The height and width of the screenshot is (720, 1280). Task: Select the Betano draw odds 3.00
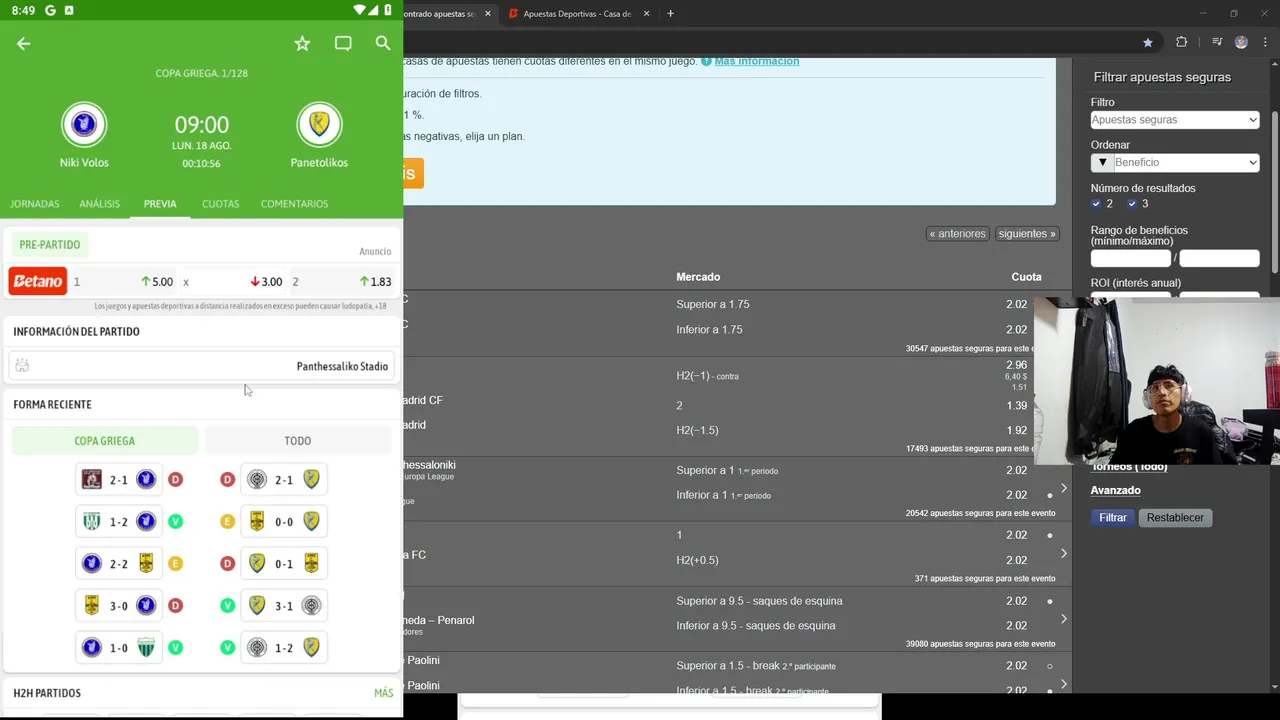pyautogui.click(x=232, y=282)
